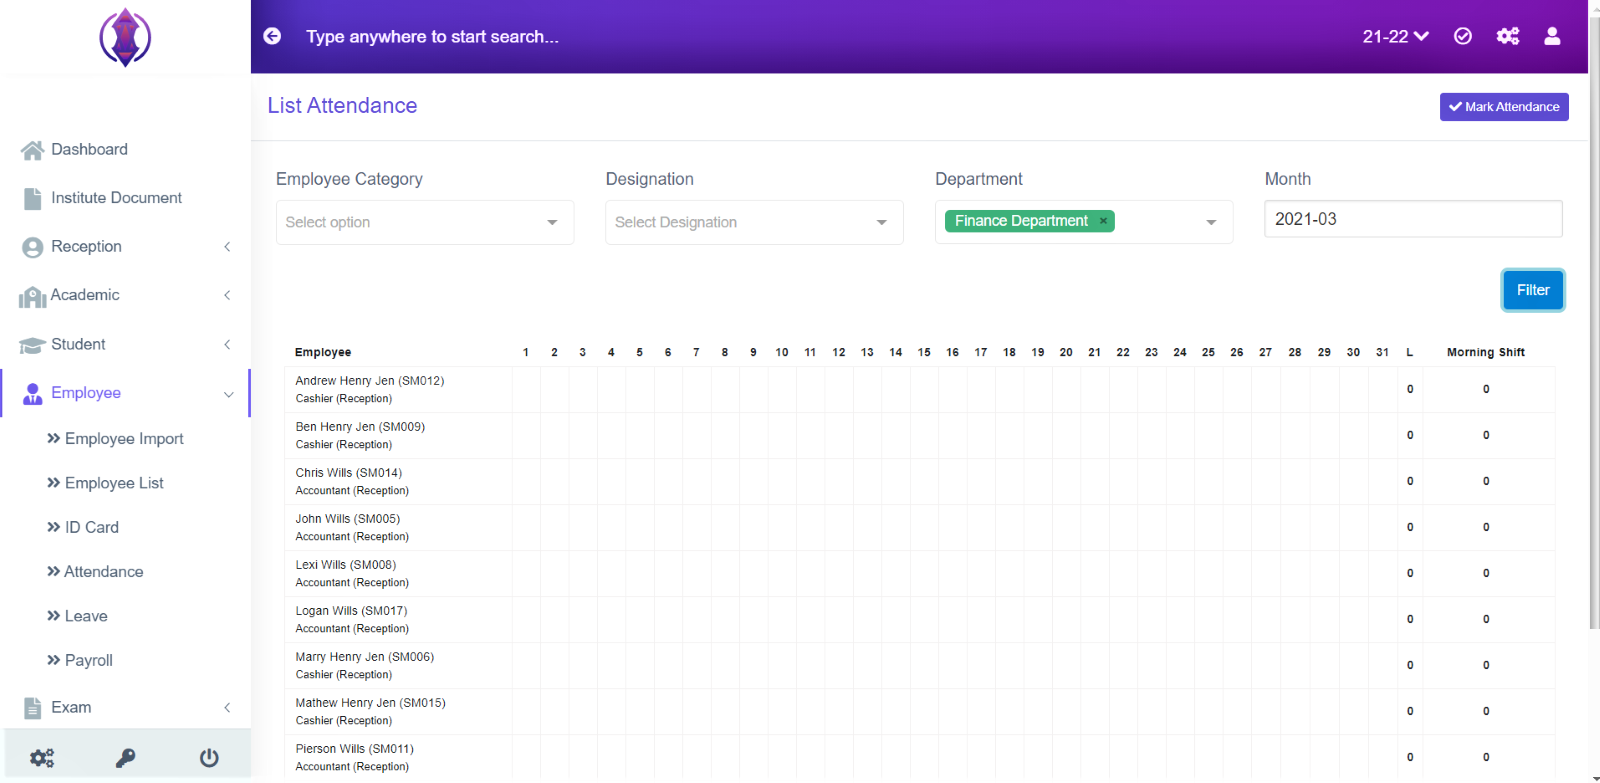
Task: Click the key icon at sidebar bottom
Action: (125, 758)
